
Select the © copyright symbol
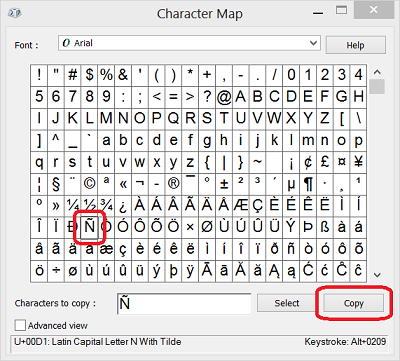[89, 184]
